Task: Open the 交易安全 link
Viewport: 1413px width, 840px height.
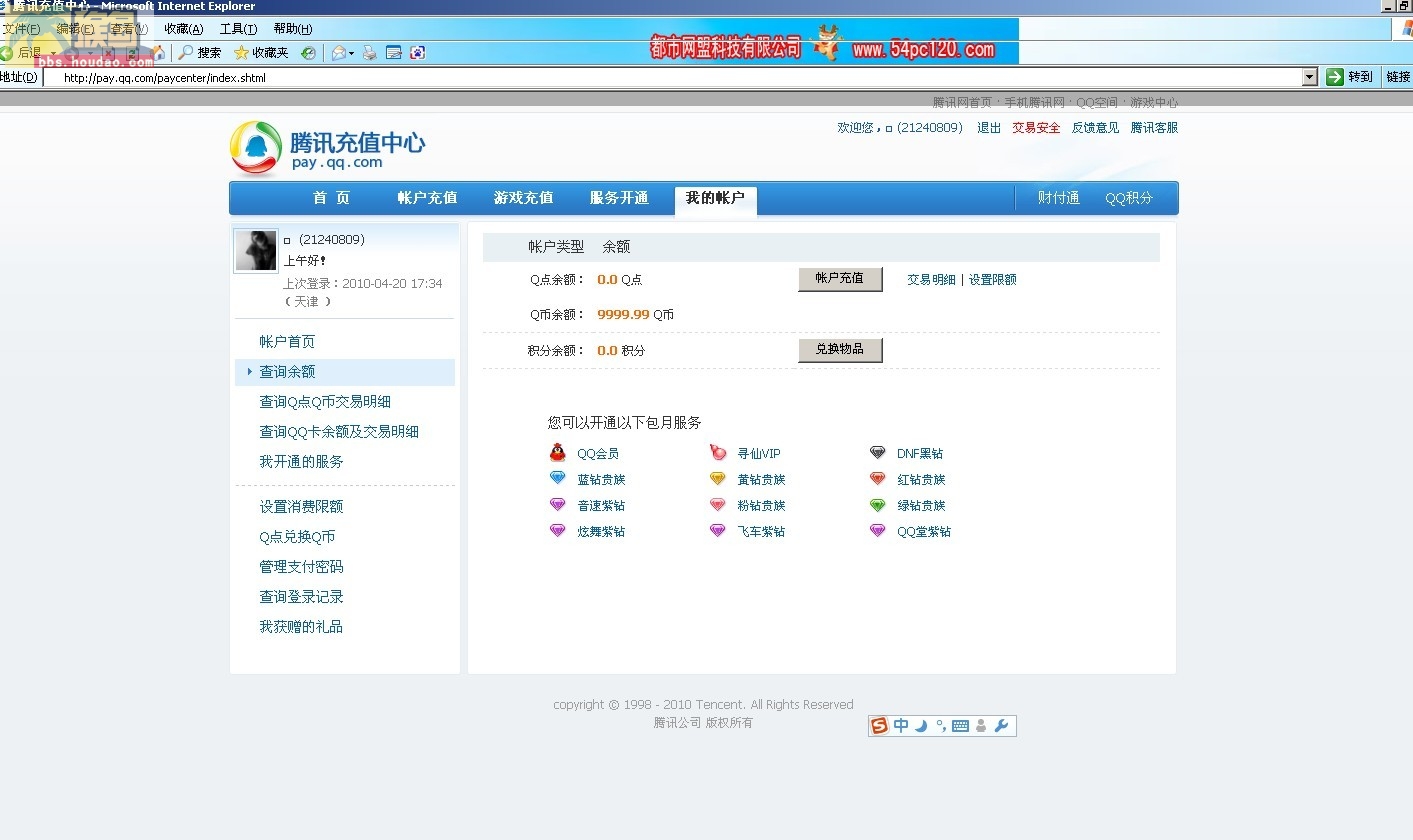Action: (1036, 128)
